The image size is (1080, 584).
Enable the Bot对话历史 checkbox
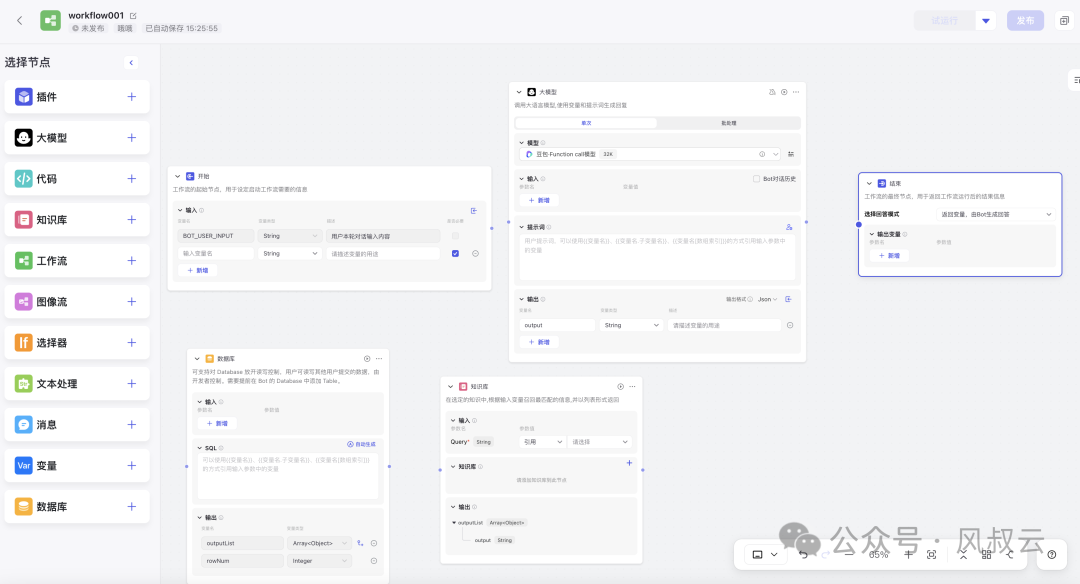756,179
